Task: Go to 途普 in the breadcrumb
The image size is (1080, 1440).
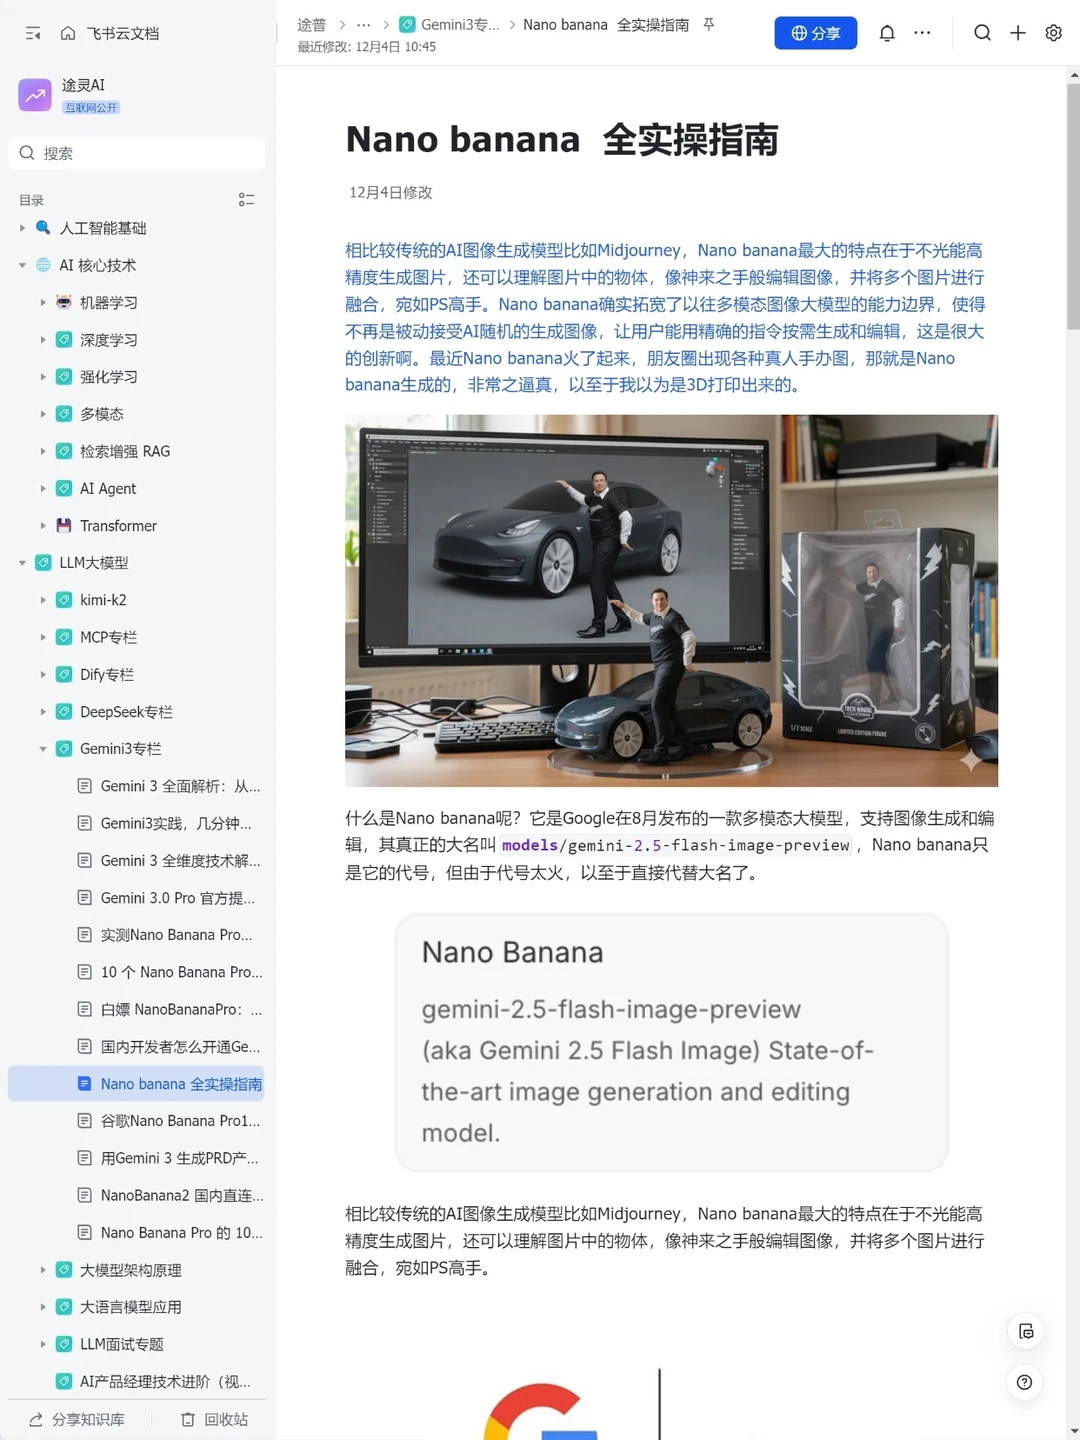Action: (x=312, y=24)
